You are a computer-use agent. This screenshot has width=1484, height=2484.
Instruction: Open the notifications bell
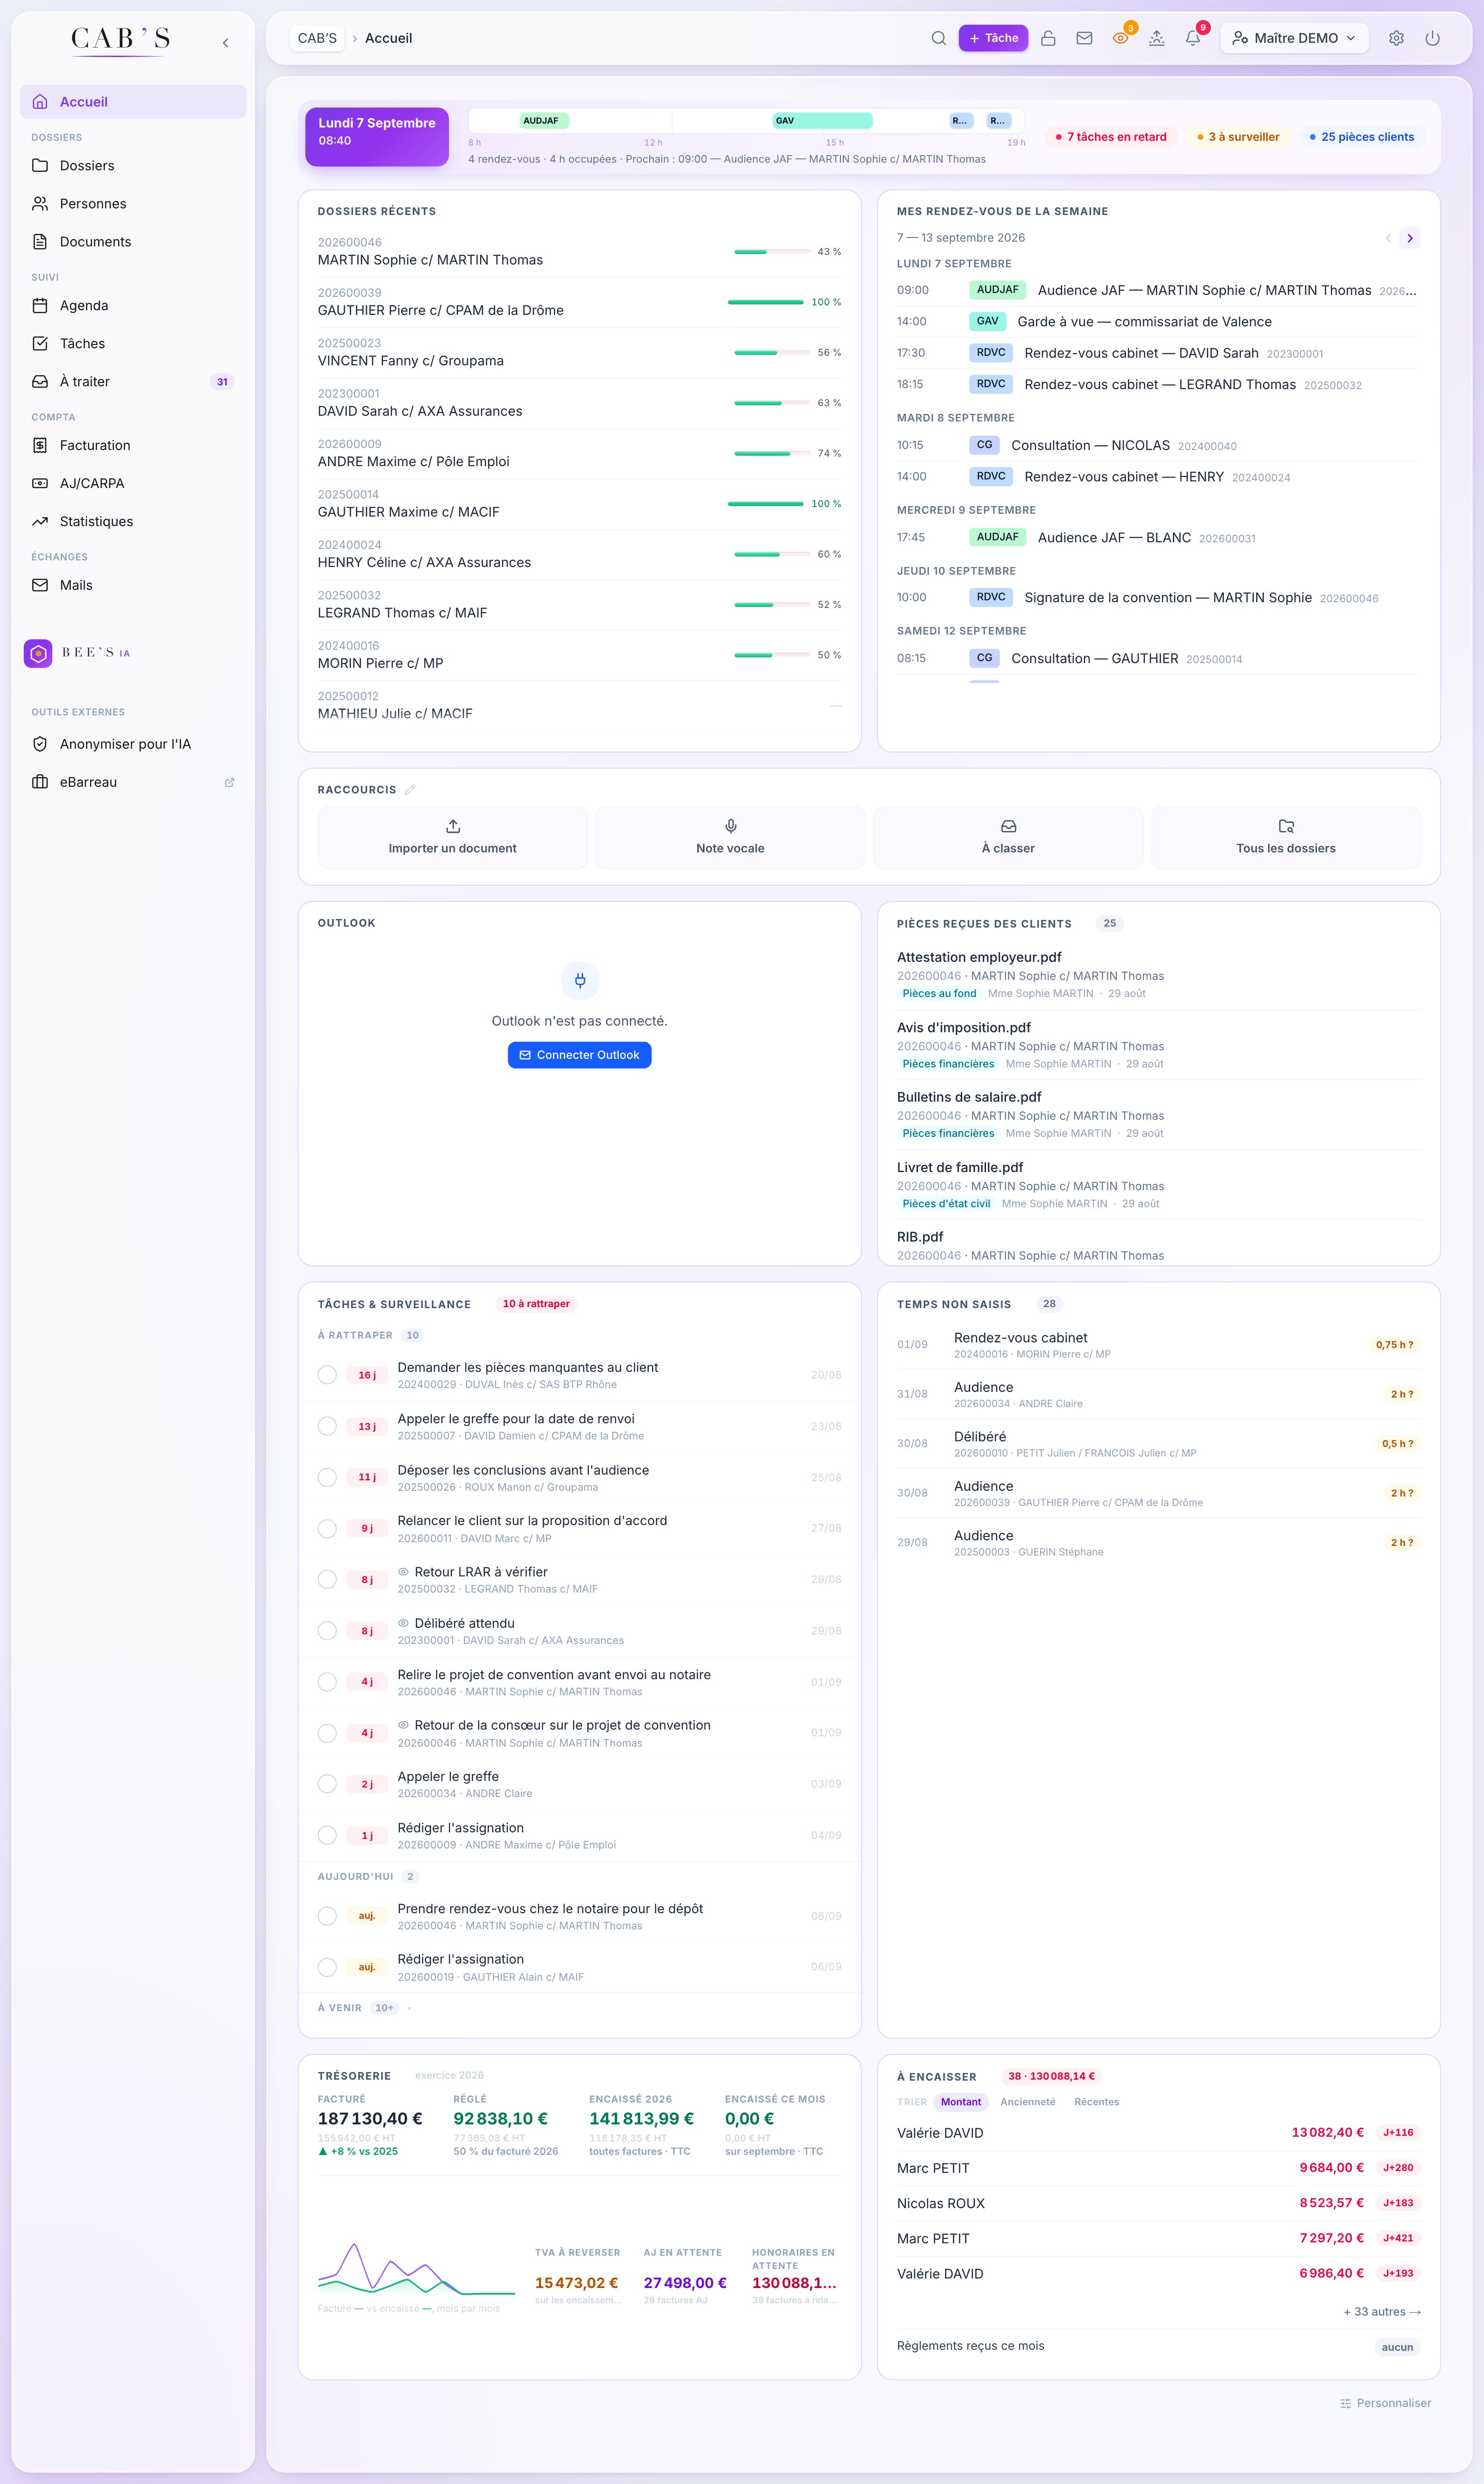(1193, 38)
